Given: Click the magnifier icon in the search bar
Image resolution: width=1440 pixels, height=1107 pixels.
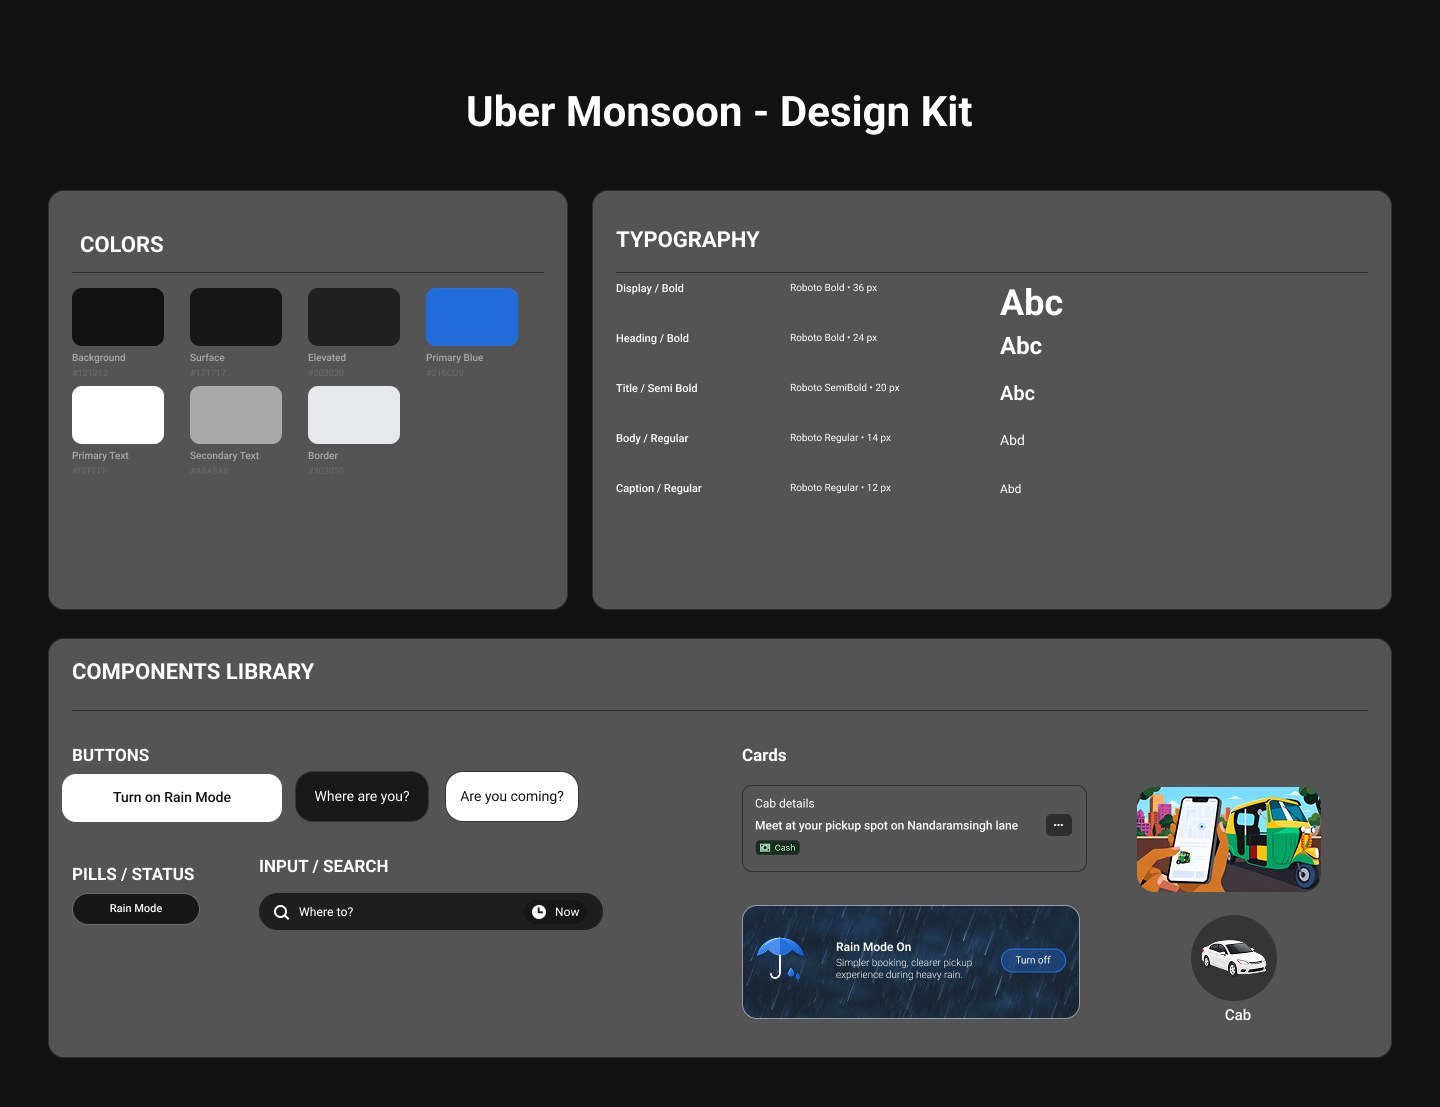Looking at the screenshot, I should pos(281,912).
